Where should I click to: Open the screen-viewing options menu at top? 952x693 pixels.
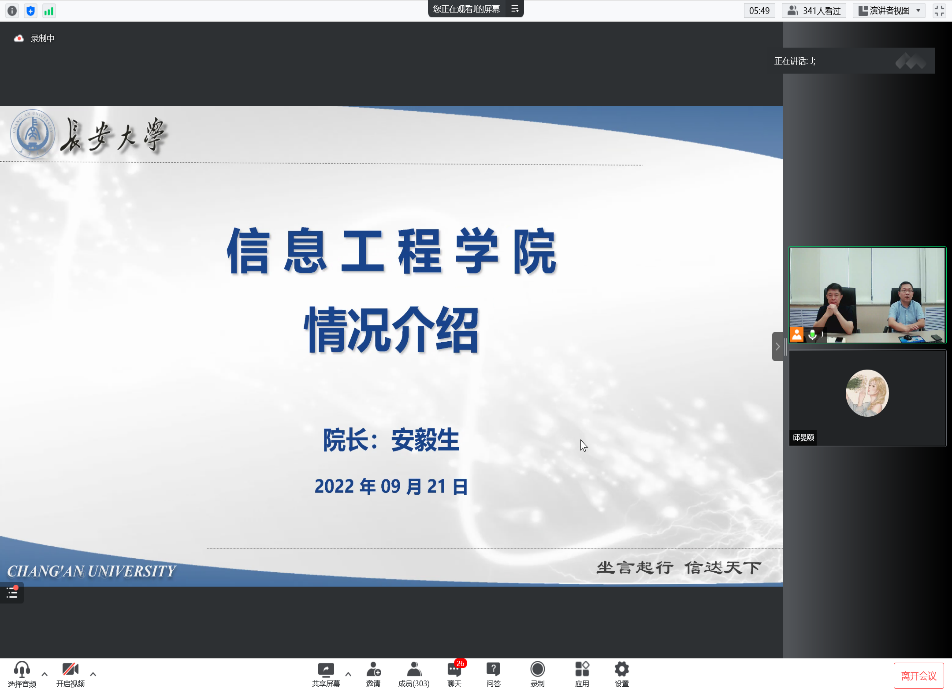point(515,9)
